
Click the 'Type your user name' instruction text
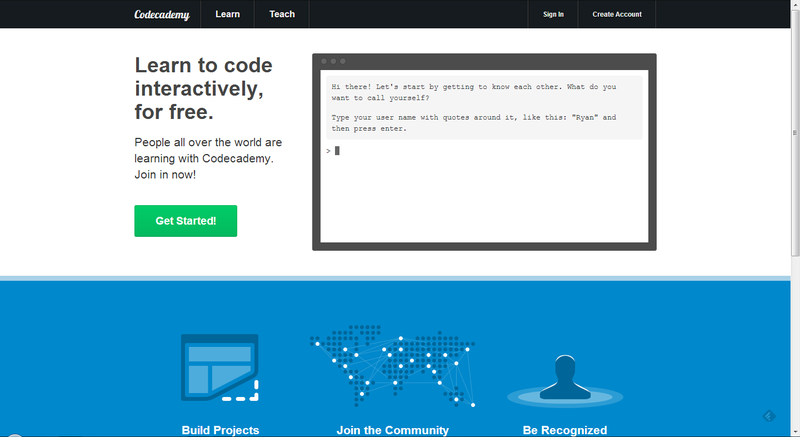coord(474,123)
